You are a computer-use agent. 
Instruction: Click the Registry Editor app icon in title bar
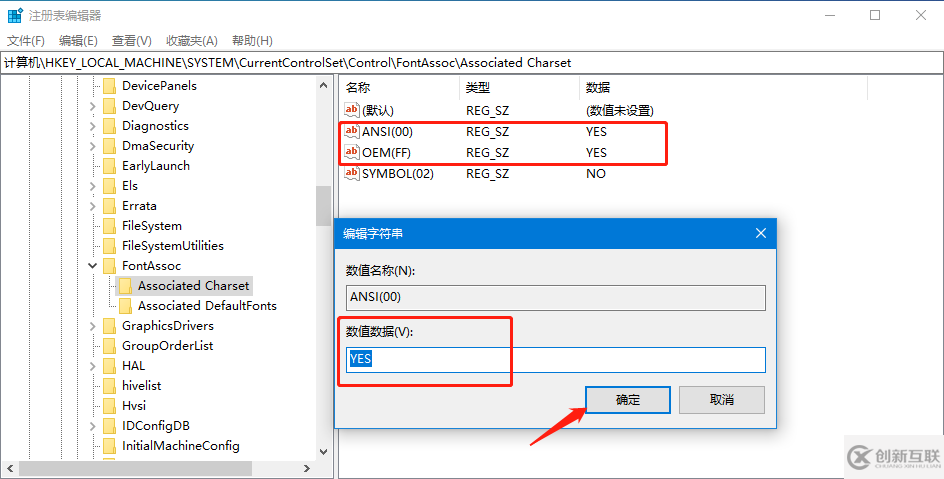(14, 16)
